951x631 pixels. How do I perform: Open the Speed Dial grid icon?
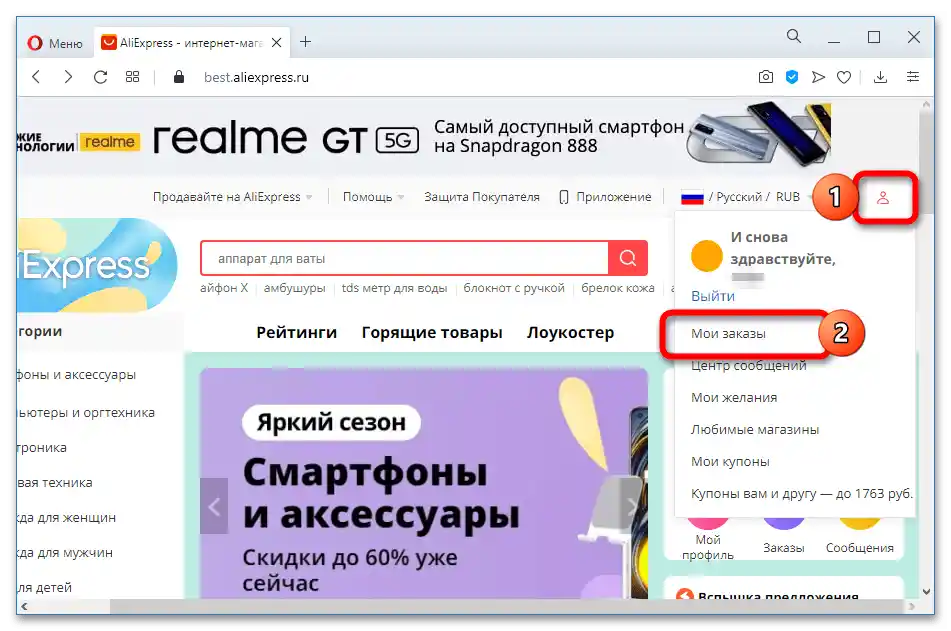point(132,77)
